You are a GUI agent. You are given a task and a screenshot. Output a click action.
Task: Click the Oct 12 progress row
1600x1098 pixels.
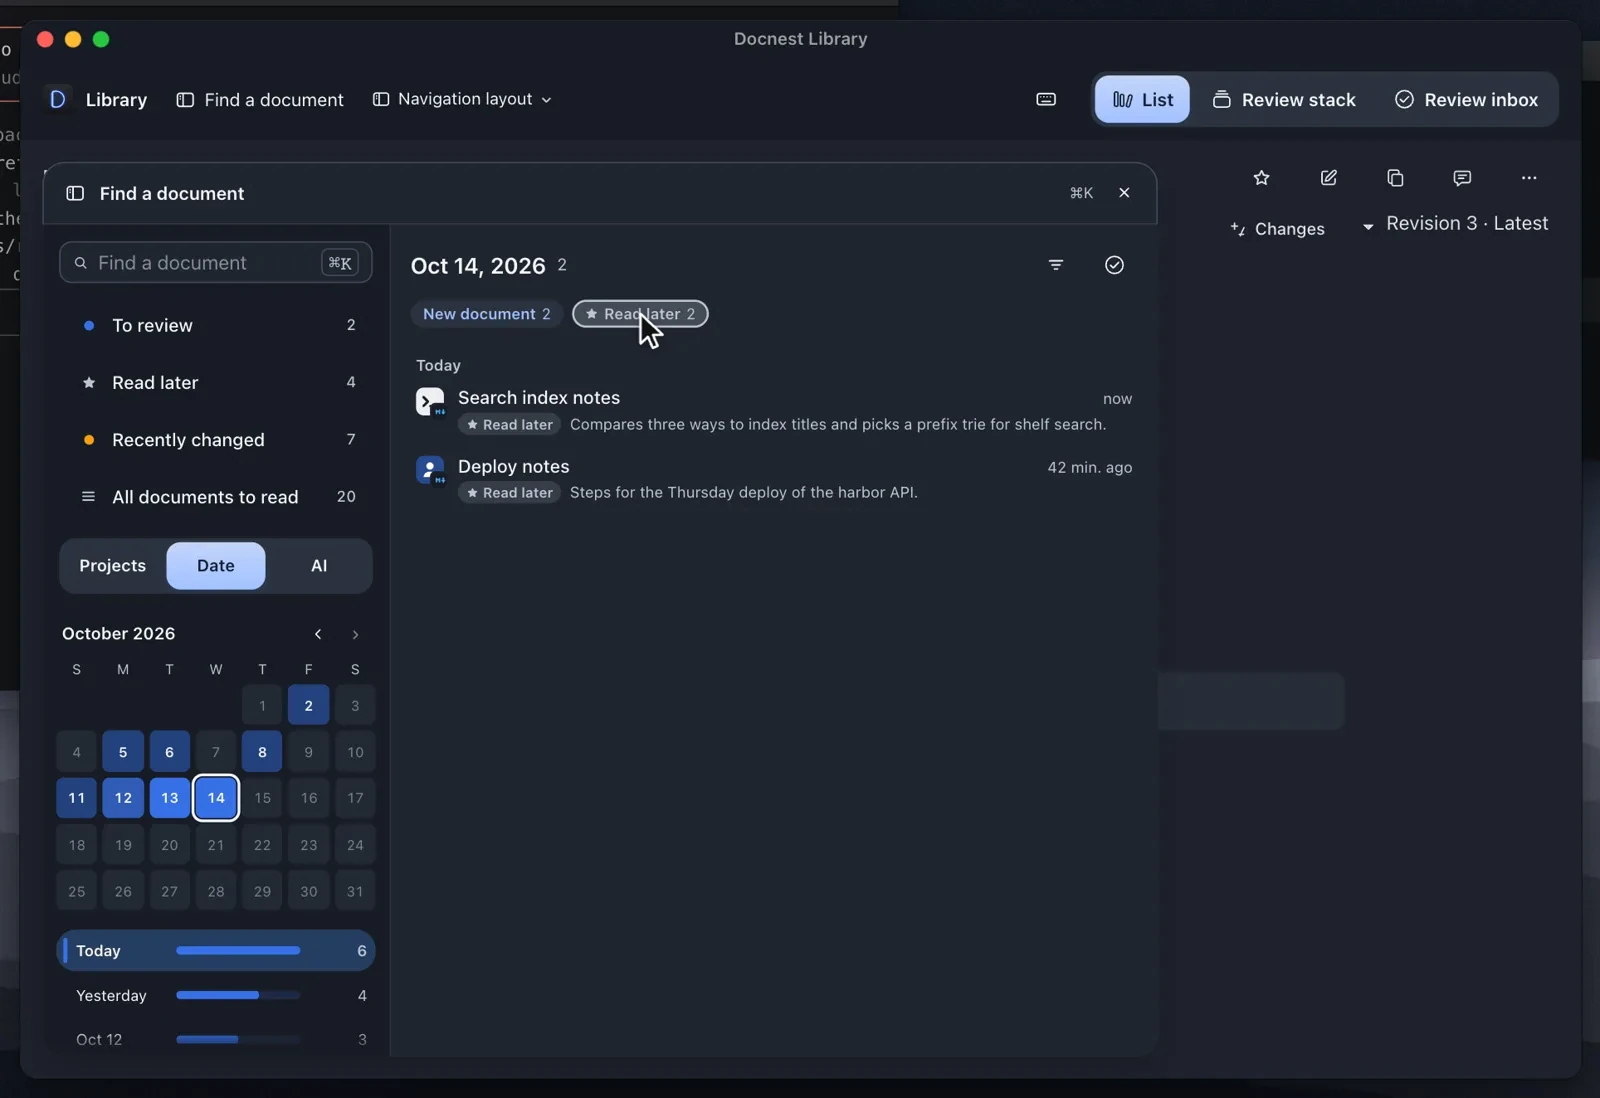(x=216, y=1040)
